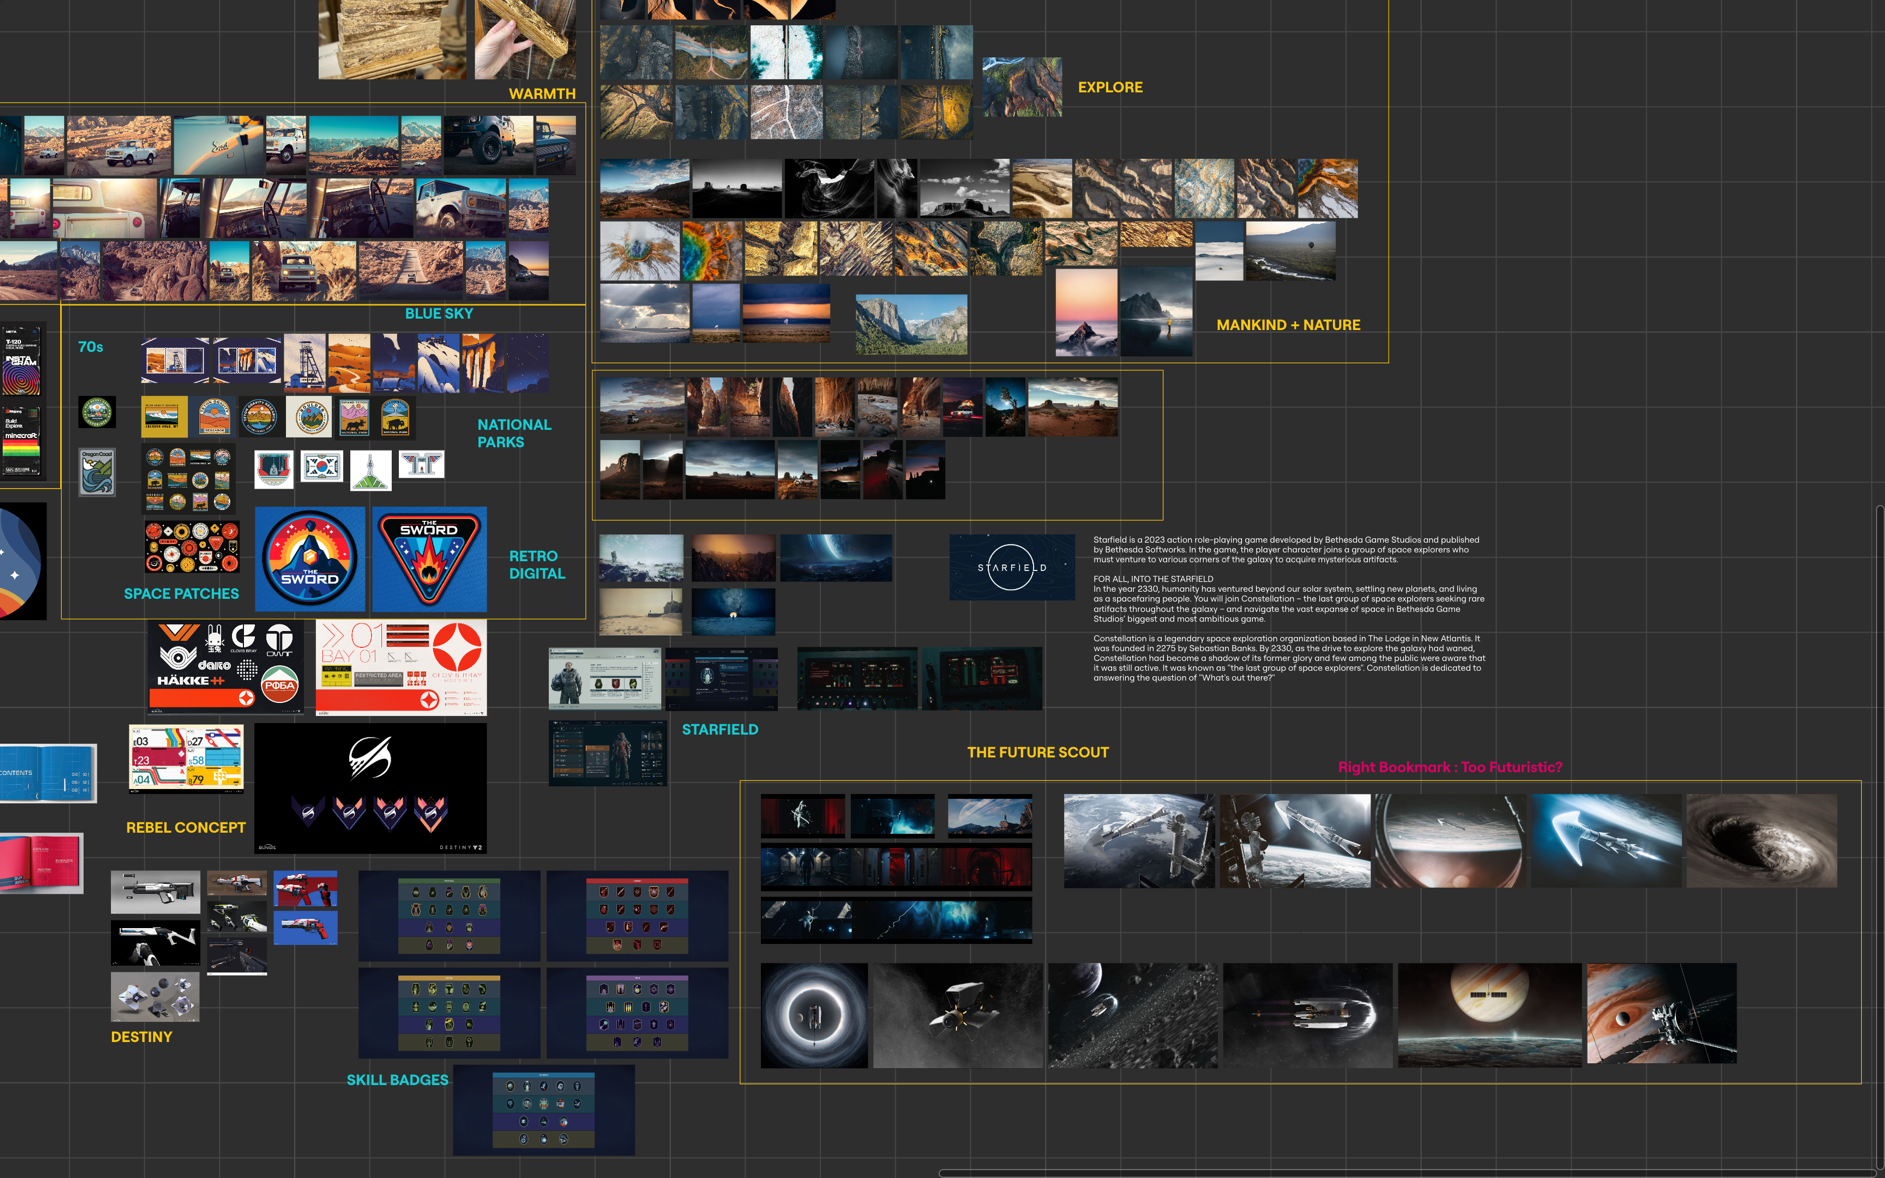The width and height of the screenshot is (1885, 1178).
Task: Click the "SPACE PATCHES" label
Action: pos(181,594)
